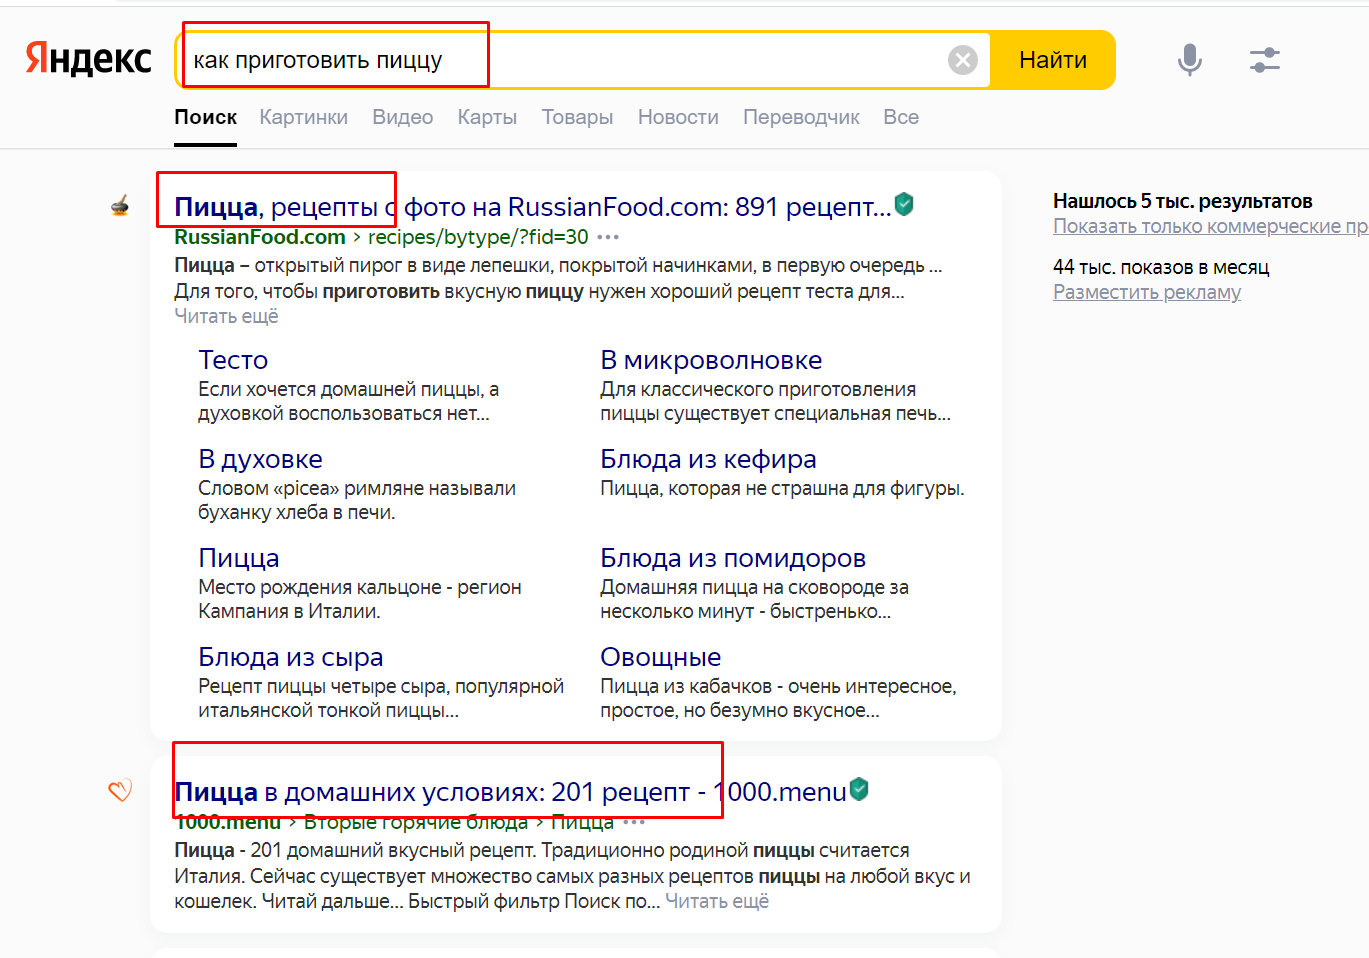Click 'Разместить рекламу' link
This screenshot has width=1369, height=958.
point(1147,292)
